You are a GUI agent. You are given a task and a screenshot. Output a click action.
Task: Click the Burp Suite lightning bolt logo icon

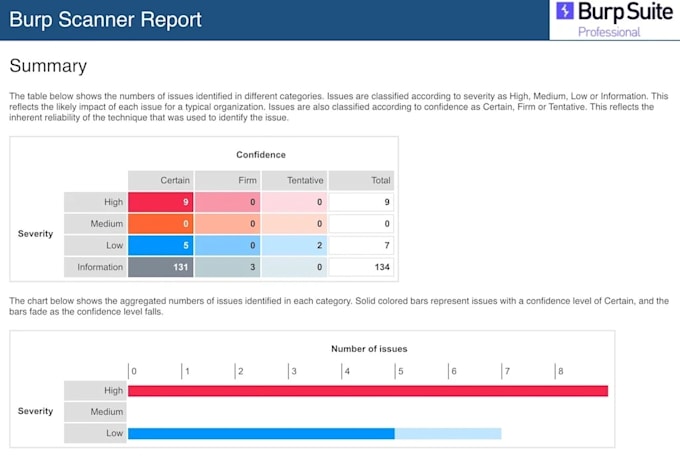(565, 11)
